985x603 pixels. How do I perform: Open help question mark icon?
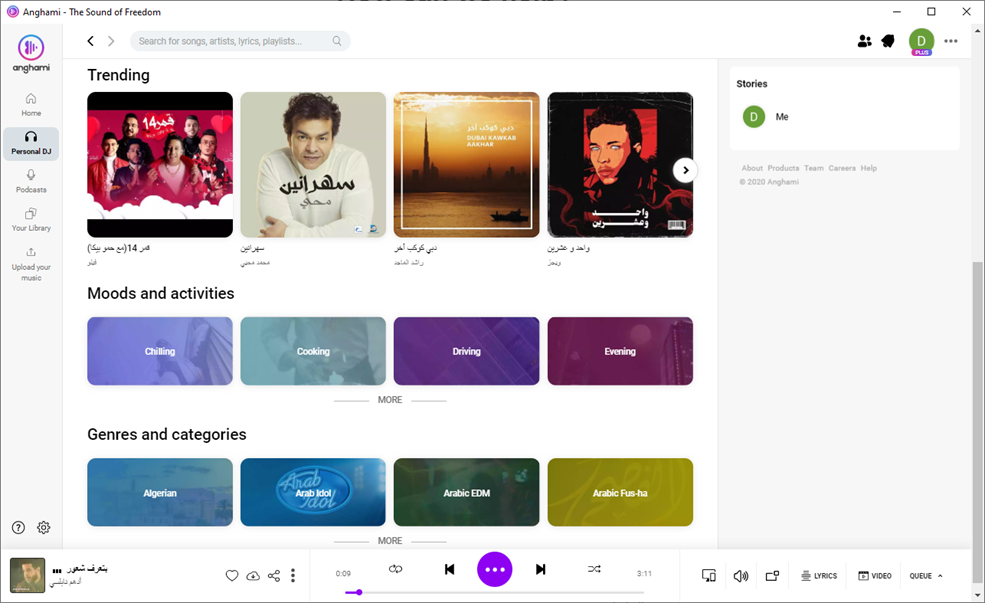click(x=18, y=528)
